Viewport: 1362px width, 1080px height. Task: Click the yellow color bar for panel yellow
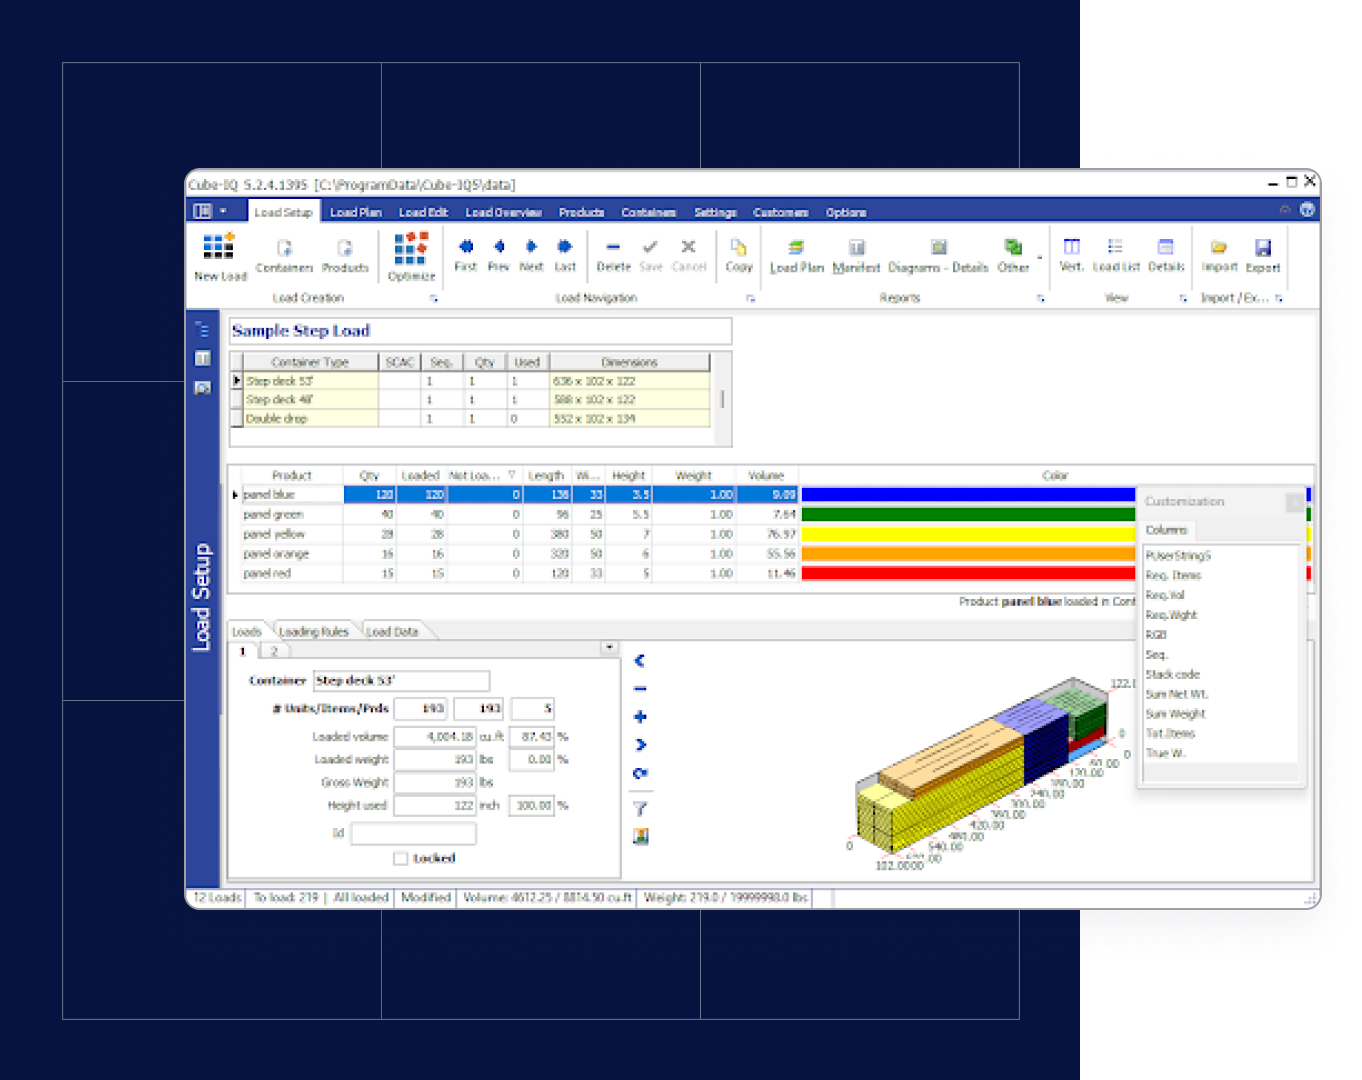[968, 534]
